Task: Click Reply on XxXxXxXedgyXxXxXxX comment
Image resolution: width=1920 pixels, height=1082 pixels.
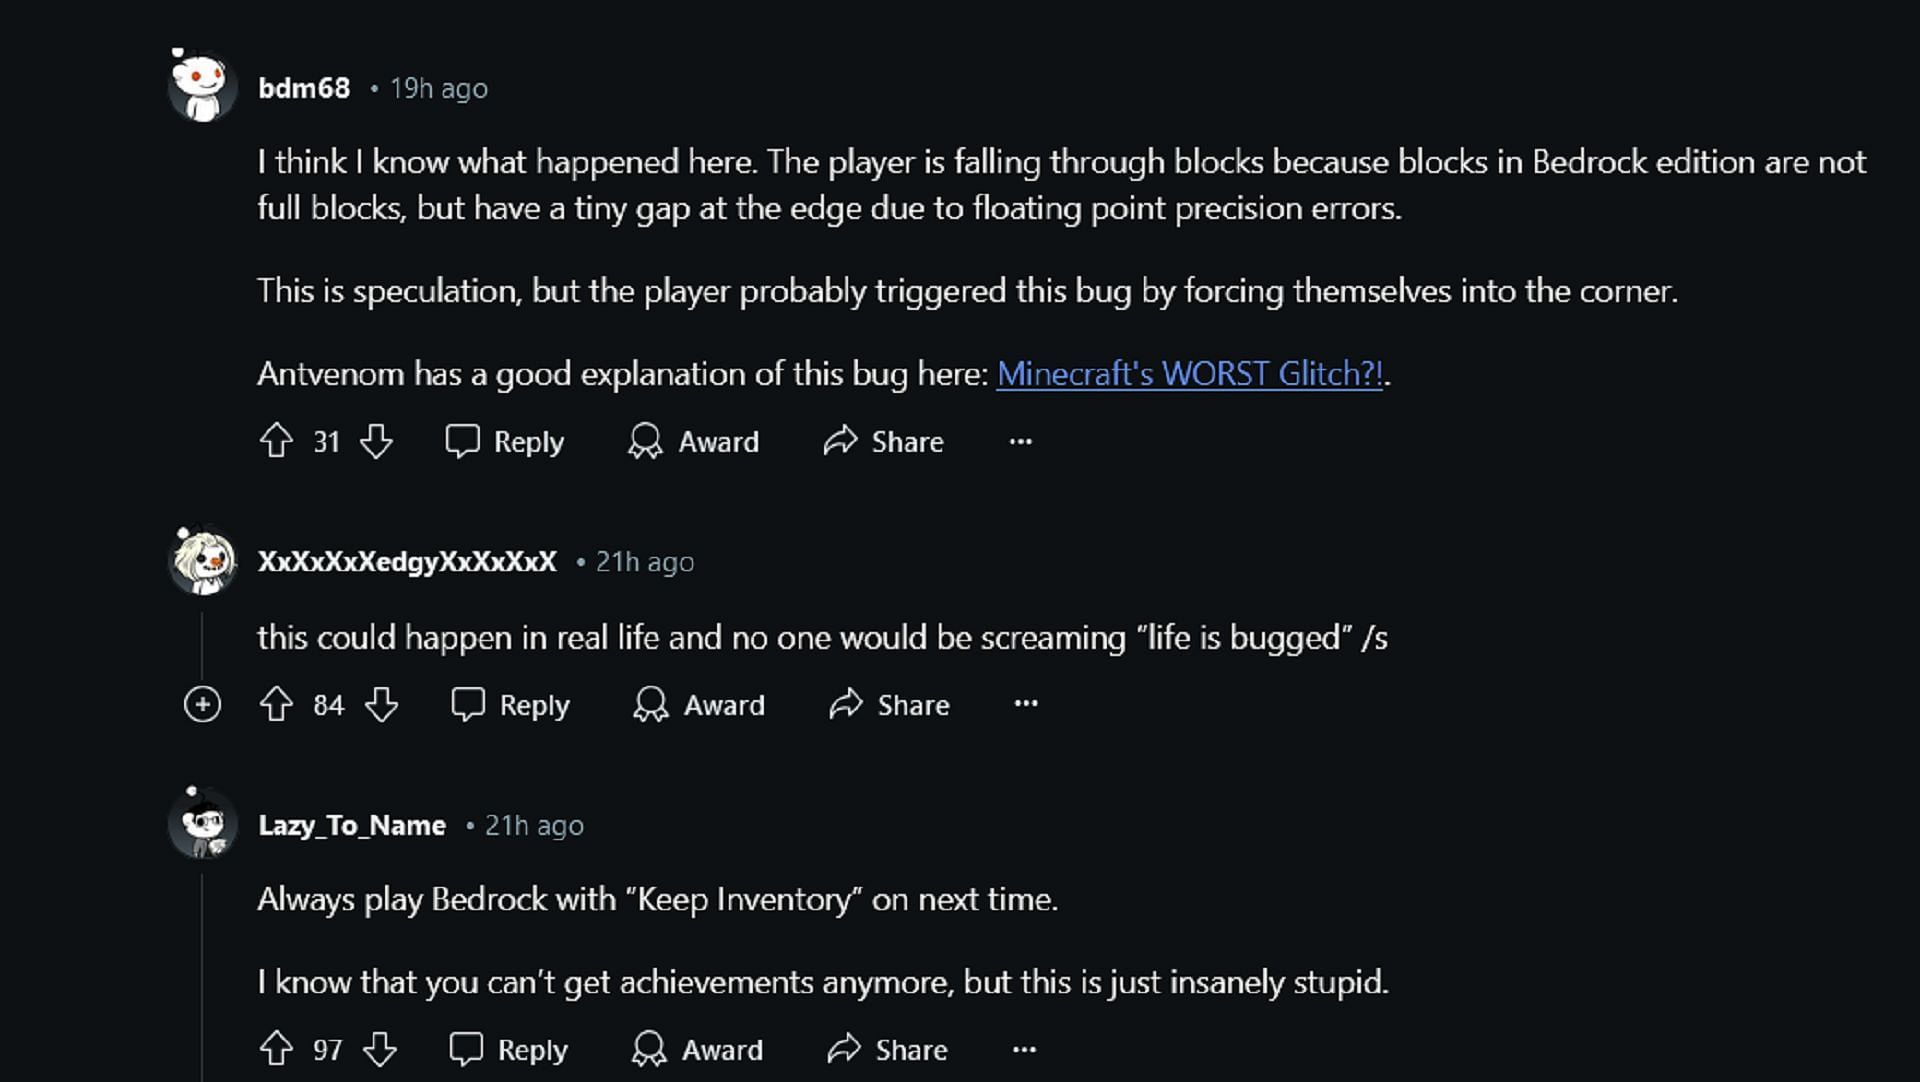Action: (513, 704)
